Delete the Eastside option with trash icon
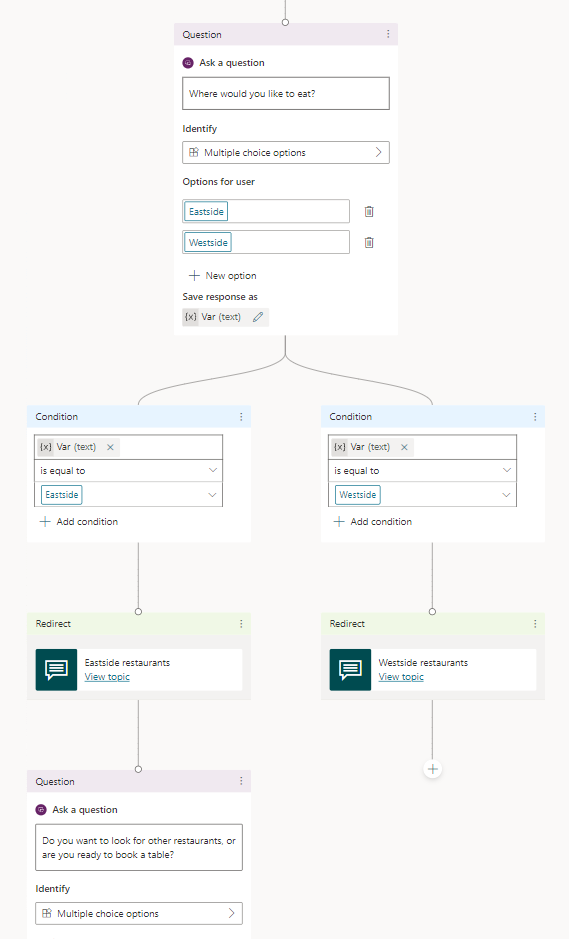 pos(369,211)
